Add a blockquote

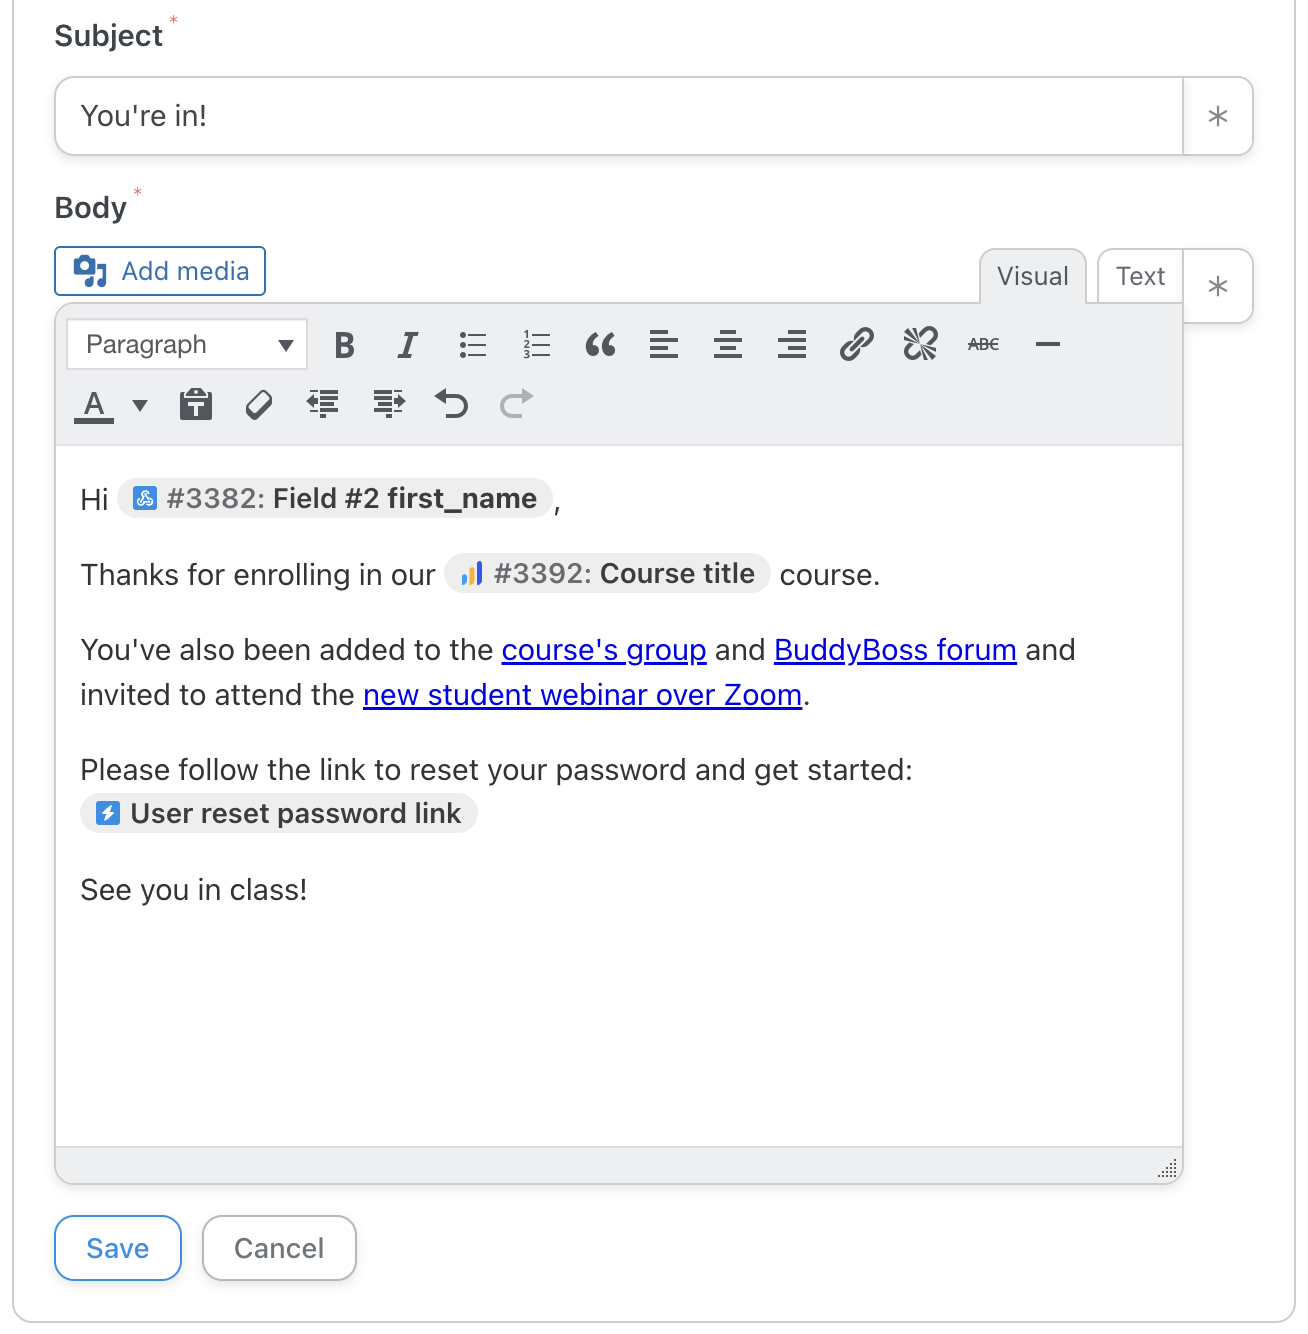tap(600, 345)
